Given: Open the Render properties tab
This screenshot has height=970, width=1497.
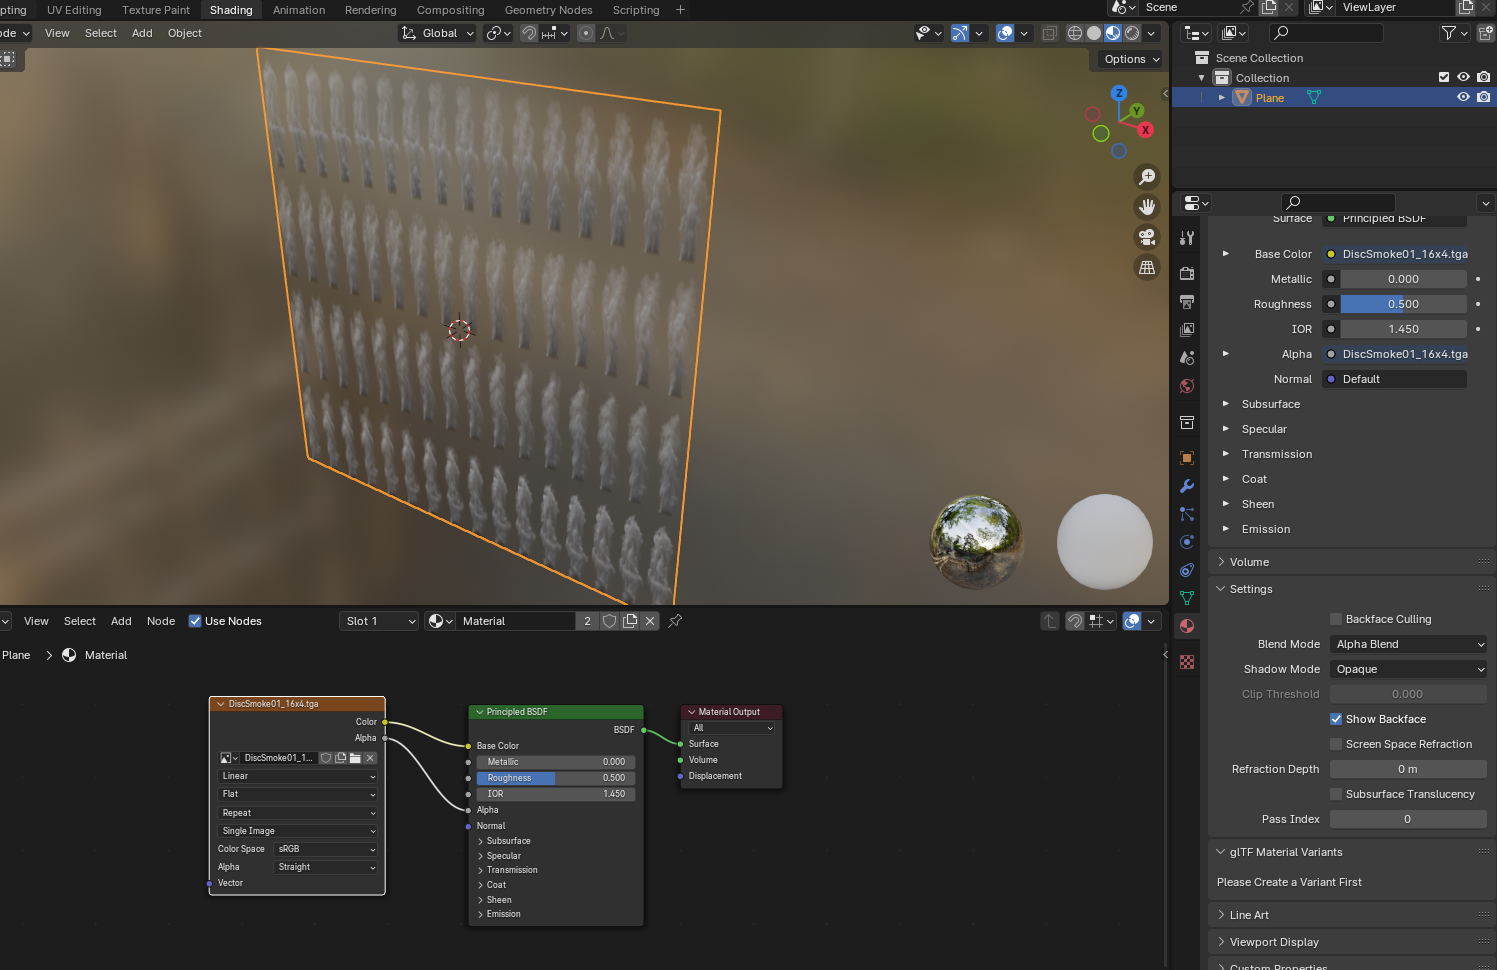Looking at the screenshot, I should coord(1187,273).
